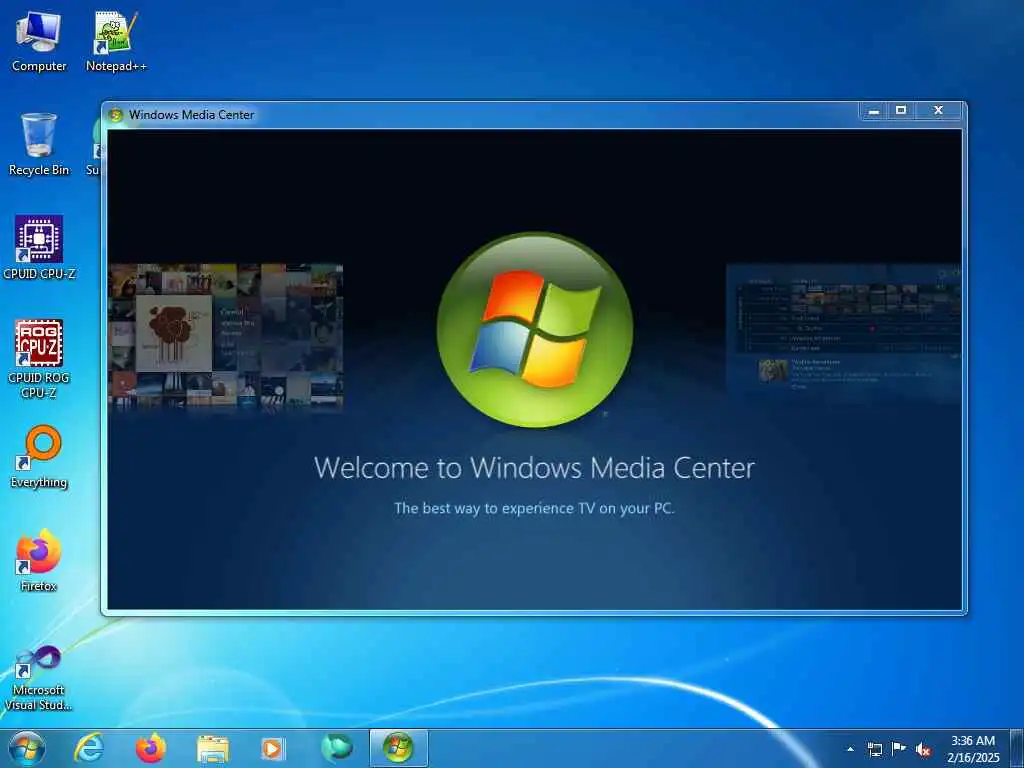1024x768 pixels.
Task: Click the muted volume tray icon
Action: point(923,750)
